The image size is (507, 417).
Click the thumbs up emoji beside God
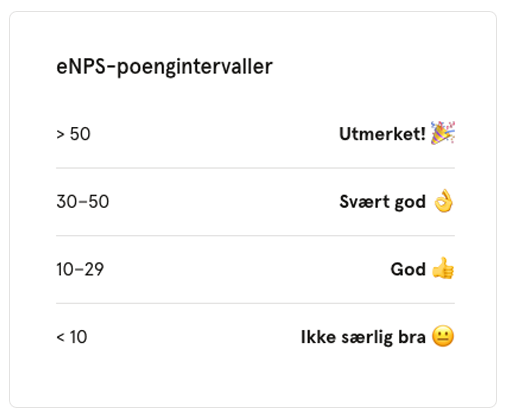tap(443, 268)
